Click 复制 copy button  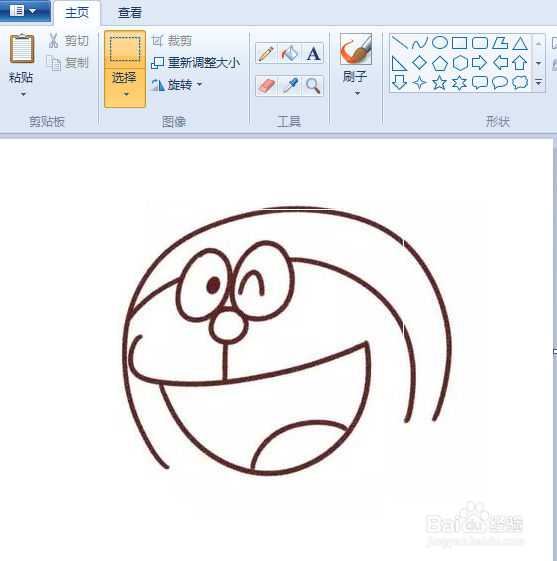68,63
